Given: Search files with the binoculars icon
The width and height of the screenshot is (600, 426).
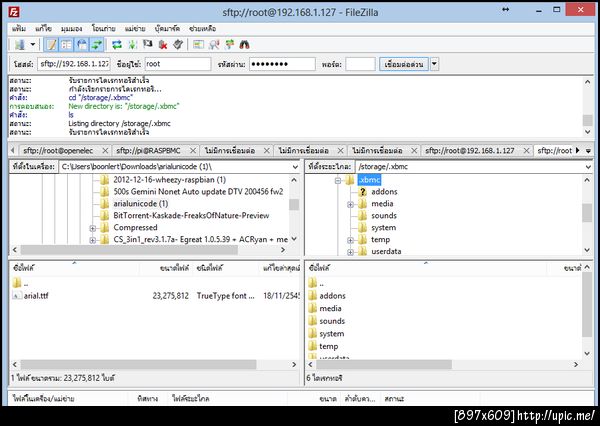Looking at the screenshot, I should [x=244, y=45].
